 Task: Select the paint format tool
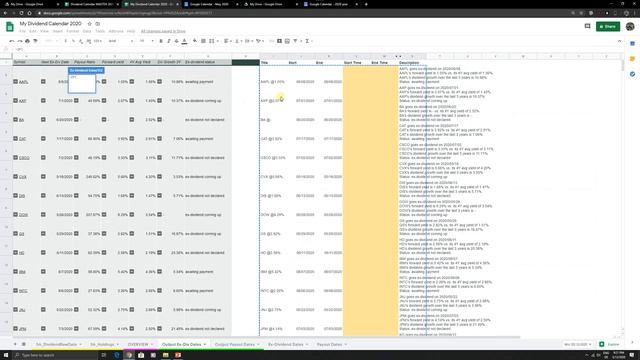[x=35, y=41]
